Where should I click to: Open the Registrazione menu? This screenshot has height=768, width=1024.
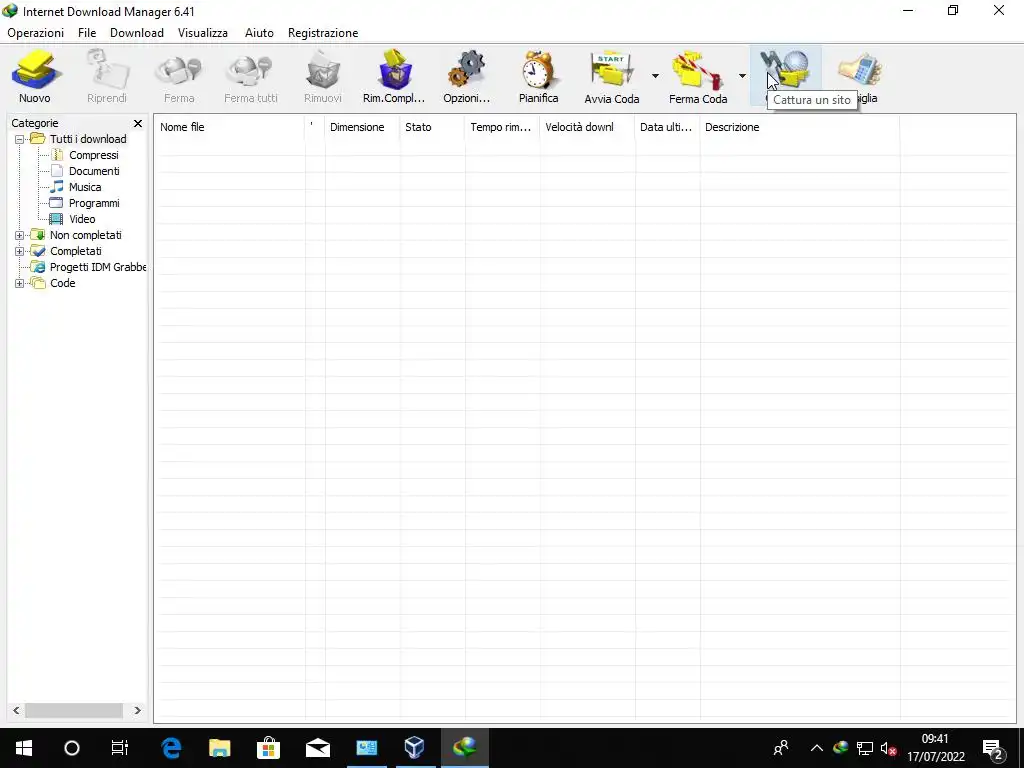[323, 33]
